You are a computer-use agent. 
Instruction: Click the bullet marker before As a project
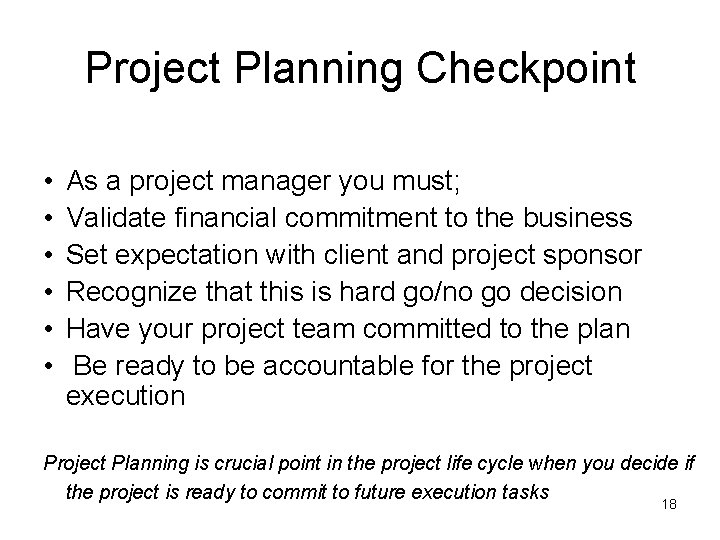[x=49, y=180]
